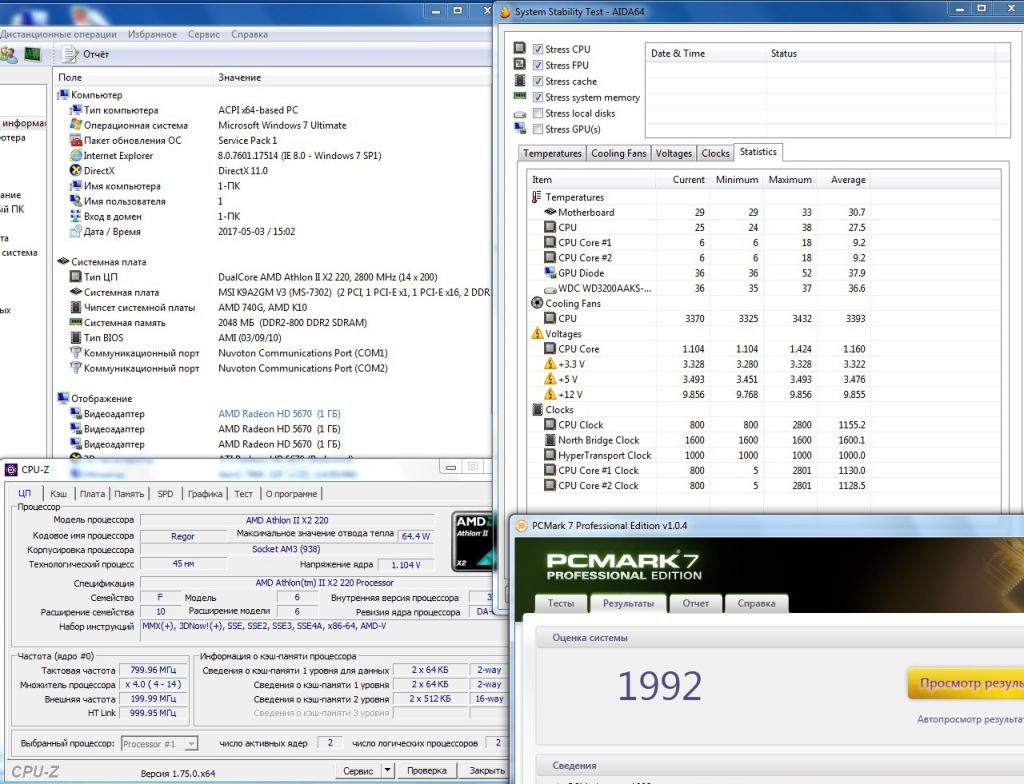Click the Stress local disks drive icon

point(520,114)
